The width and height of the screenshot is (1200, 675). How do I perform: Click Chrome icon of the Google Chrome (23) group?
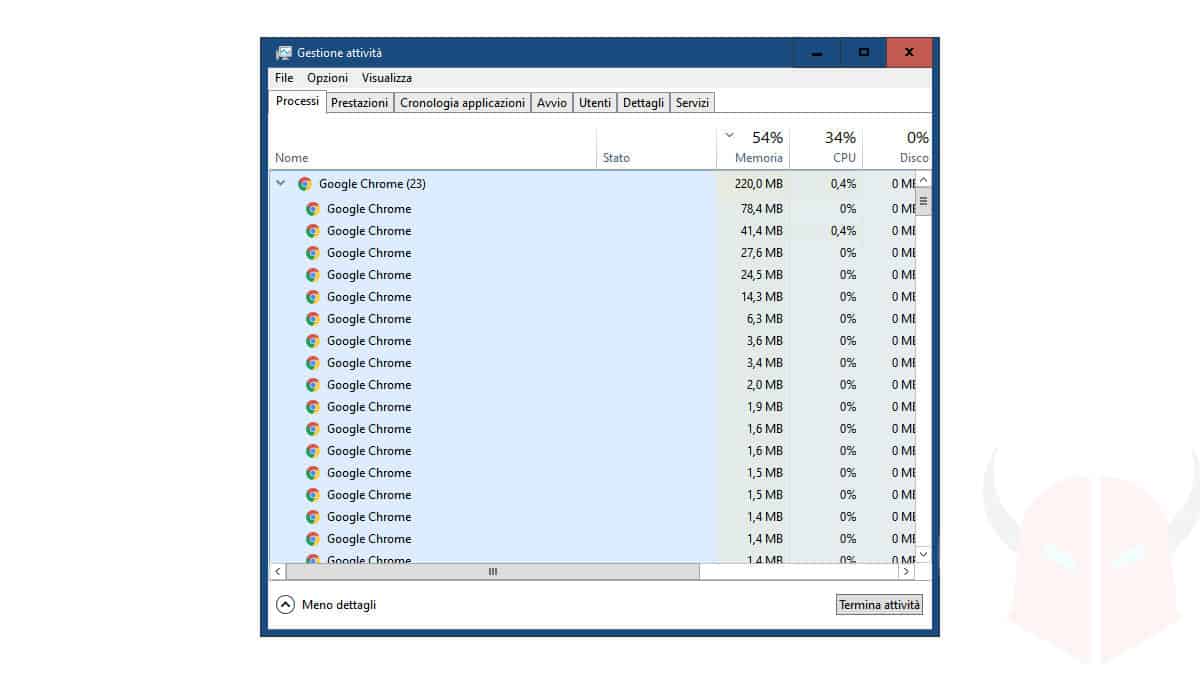click(305, 184)
